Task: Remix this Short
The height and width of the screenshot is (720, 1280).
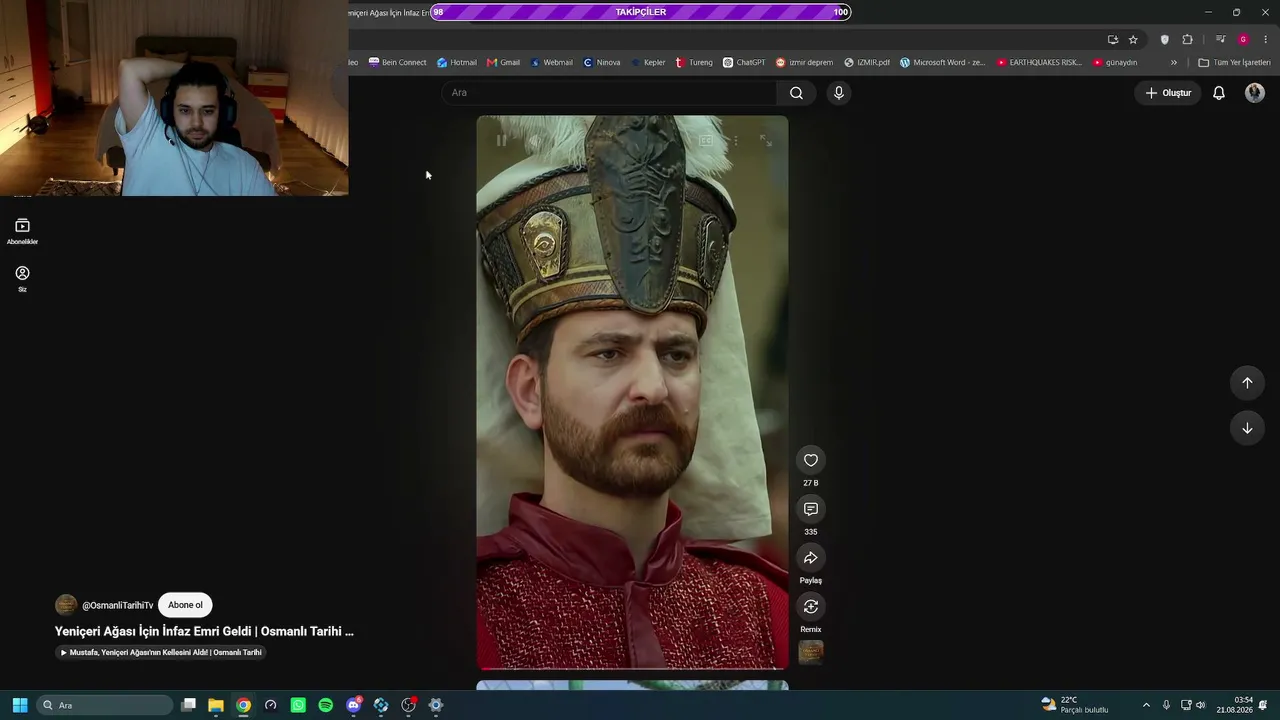Action: (x=811, y=607)
